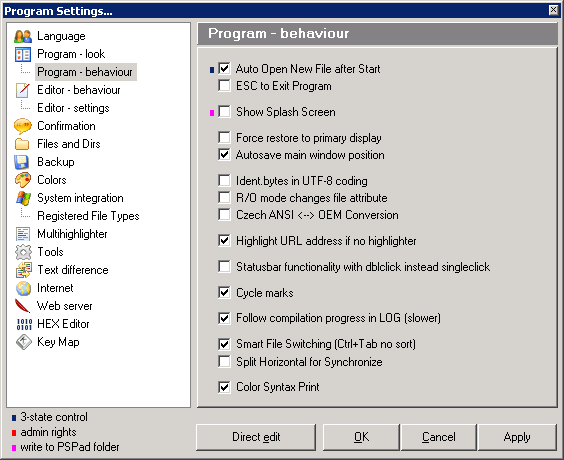Close the Program Settings dialog
The width and height of the screenshot is (564, 460).
click(554, 10)
